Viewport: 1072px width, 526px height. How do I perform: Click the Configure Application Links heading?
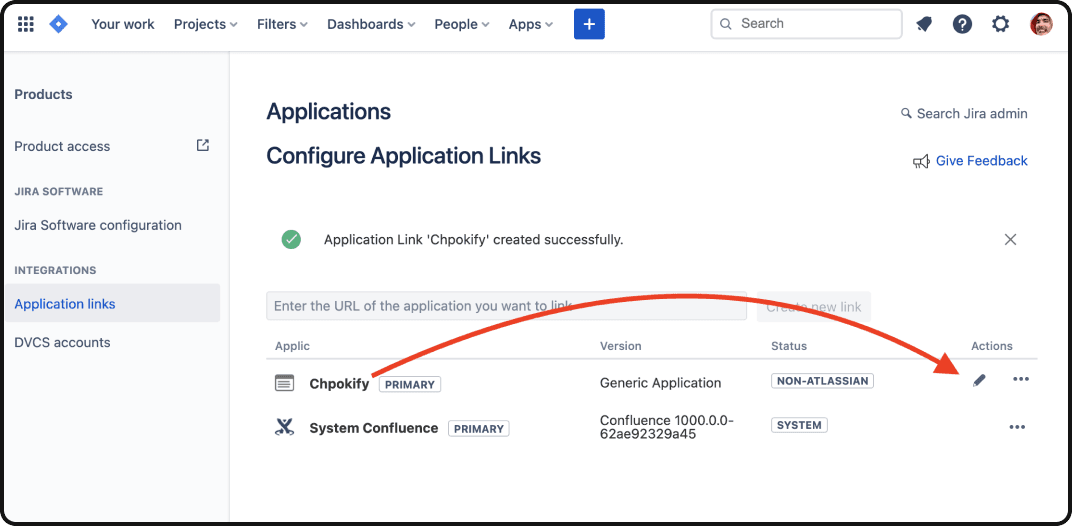click(x=403, y=156)
